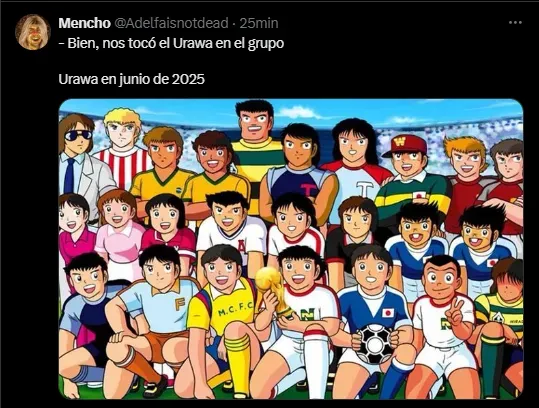This screenshot has width=539, height=408.
Task: Click the peace sign hand gesture
Action: (455, 311)
